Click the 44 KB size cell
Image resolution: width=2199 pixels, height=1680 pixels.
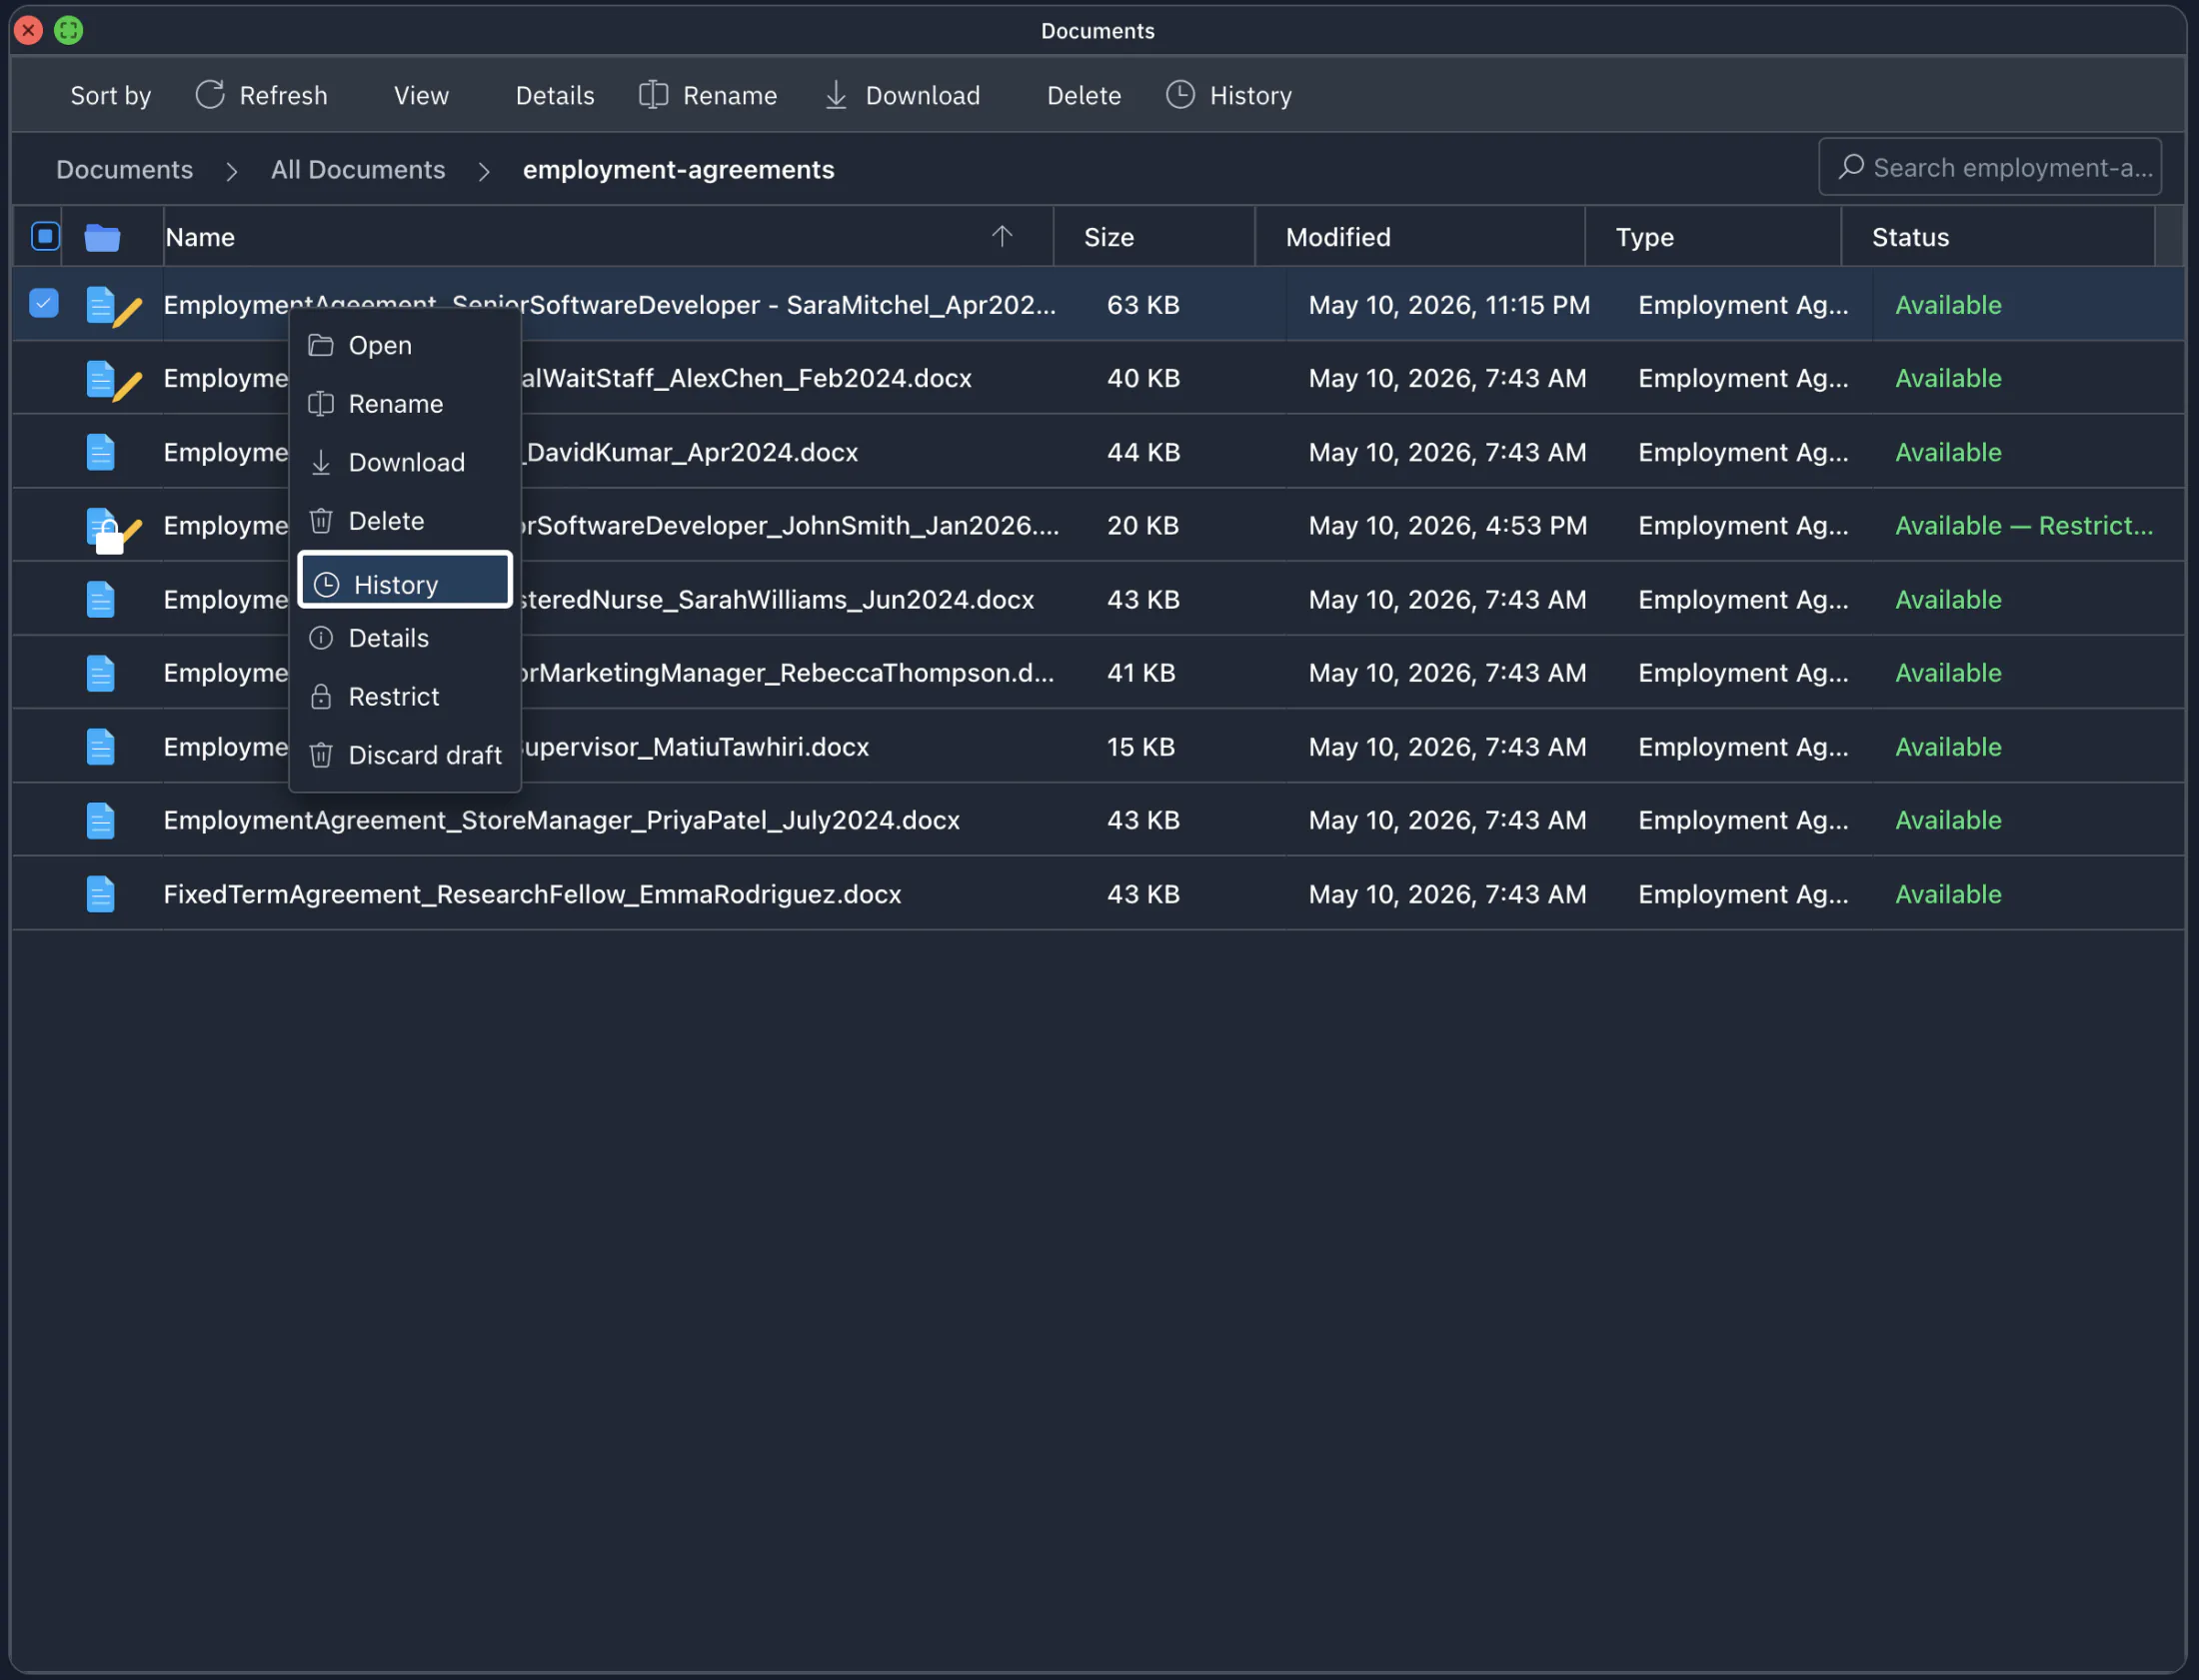1143,452
